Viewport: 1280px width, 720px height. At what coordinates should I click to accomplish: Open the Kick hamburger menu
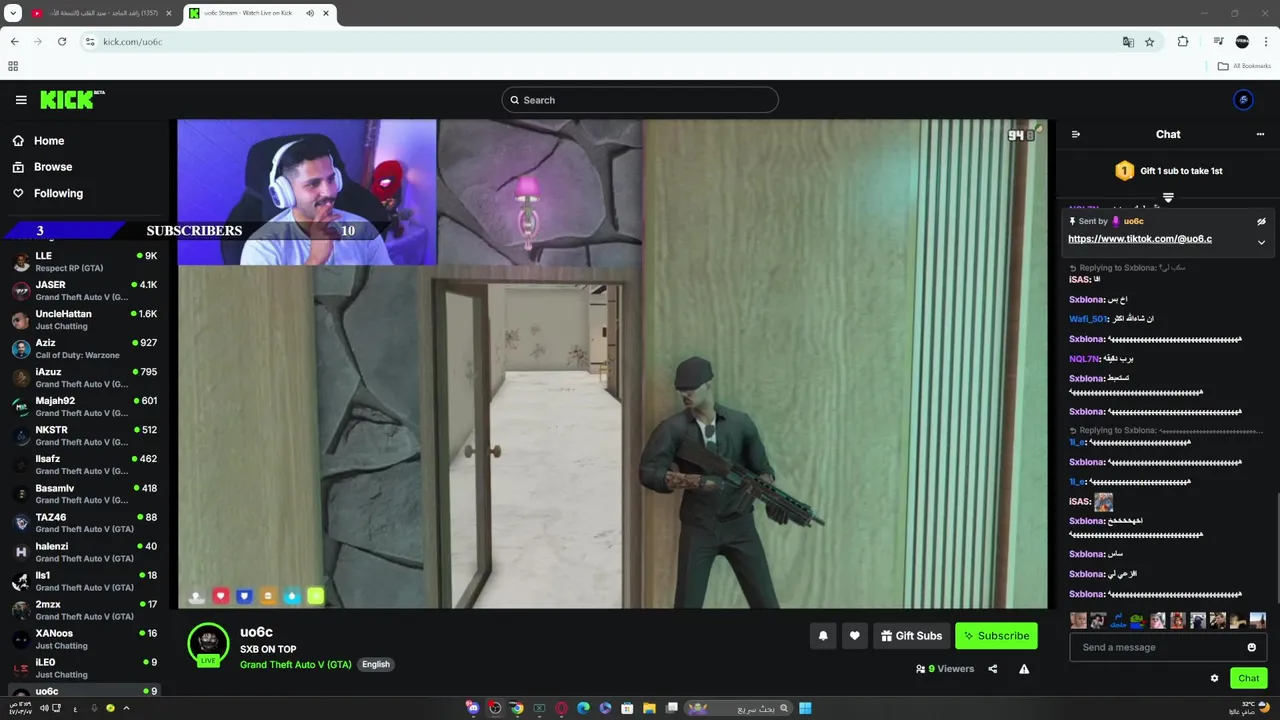pos(21,100)
